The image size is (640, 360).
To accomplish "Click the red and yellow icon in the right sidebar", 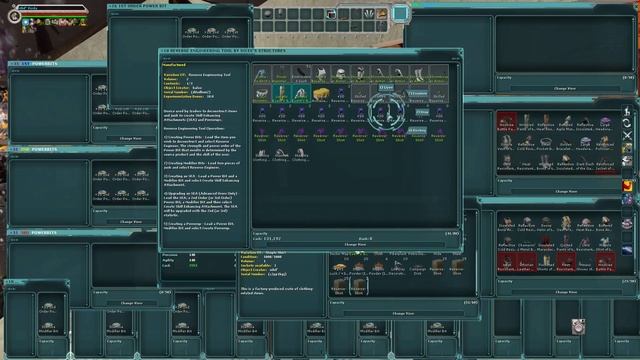I will pos(627,186).
